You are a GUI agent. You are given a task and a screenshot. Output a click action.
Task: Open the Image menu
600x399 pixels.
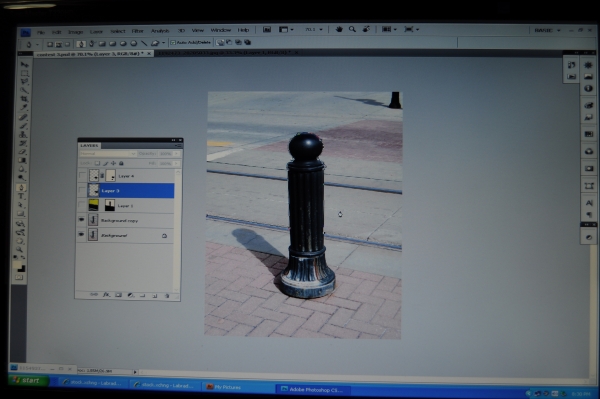(x=75, y=32)
